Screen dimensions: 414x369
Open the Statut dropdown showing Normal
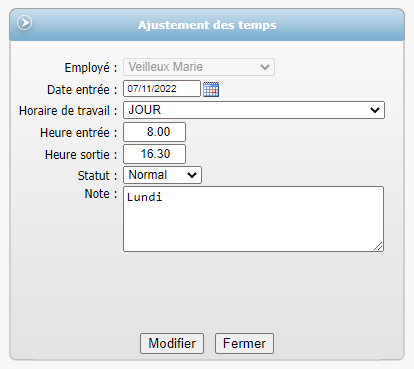pos(162,175)
